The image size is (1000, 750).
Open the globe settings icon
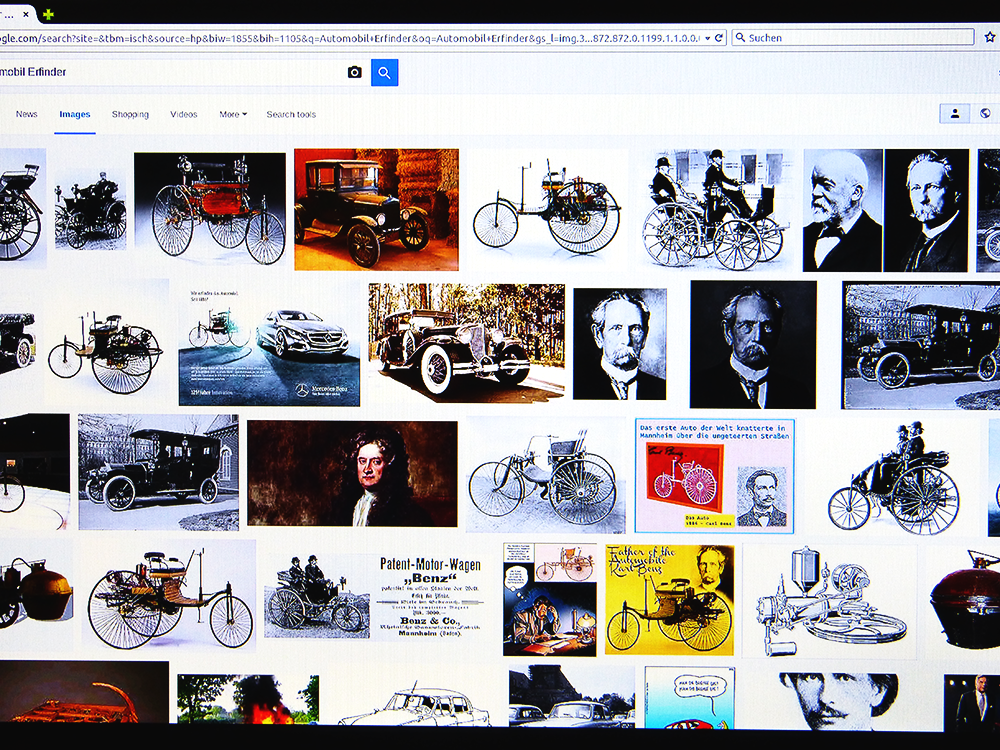(985, 114)
